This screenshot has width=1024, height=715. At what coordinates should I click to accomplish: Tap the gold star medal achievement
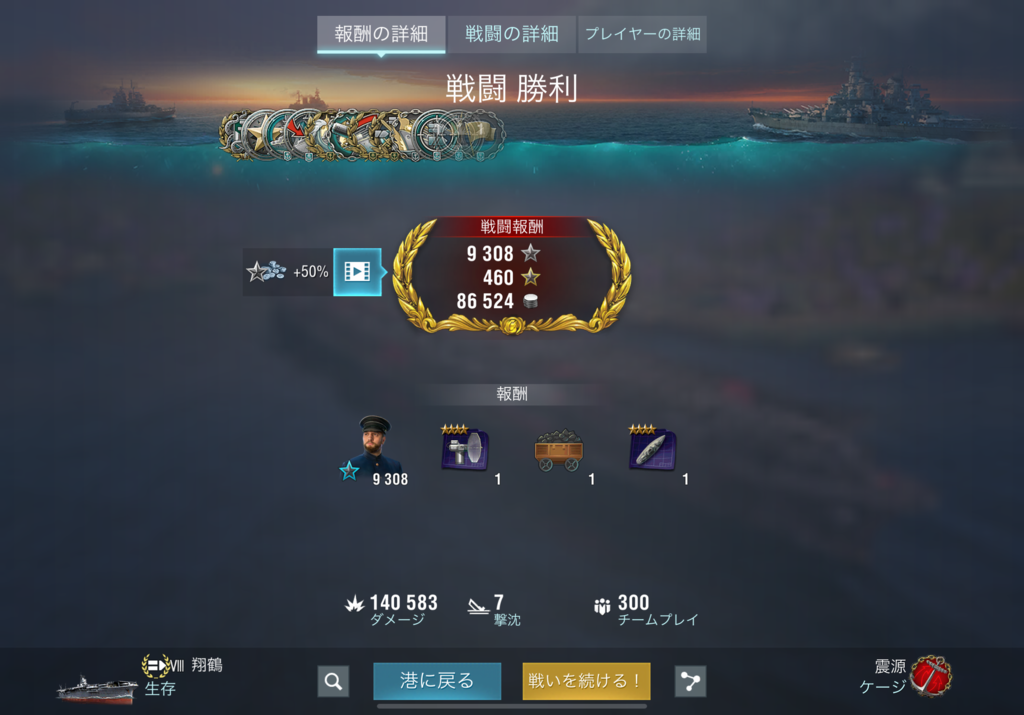tap(260, 135)
